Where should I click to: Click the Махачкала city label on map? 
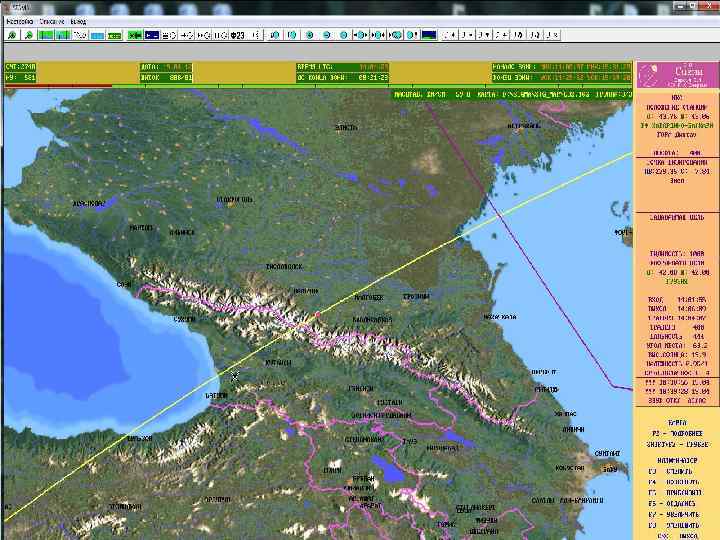click(x=500, y=317)
